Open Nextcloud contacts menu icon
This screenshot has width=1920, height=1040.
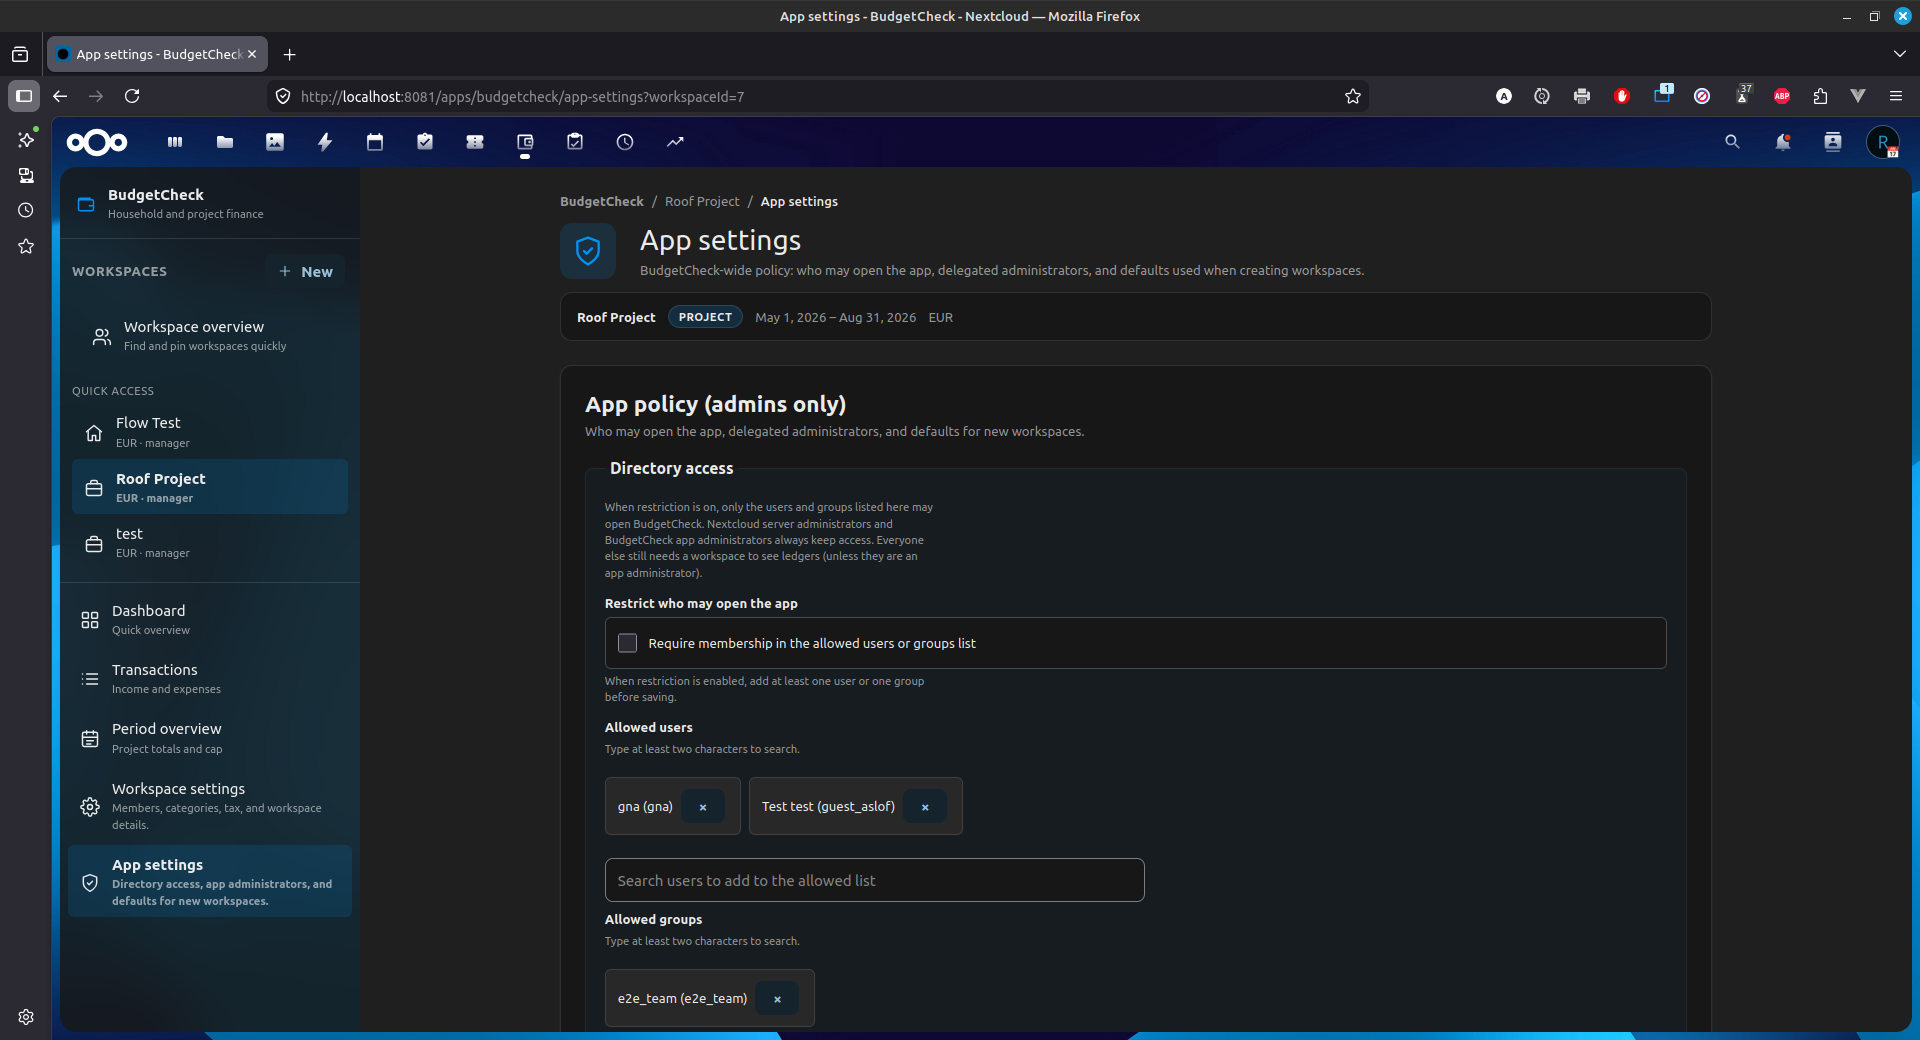(1832, 142)
